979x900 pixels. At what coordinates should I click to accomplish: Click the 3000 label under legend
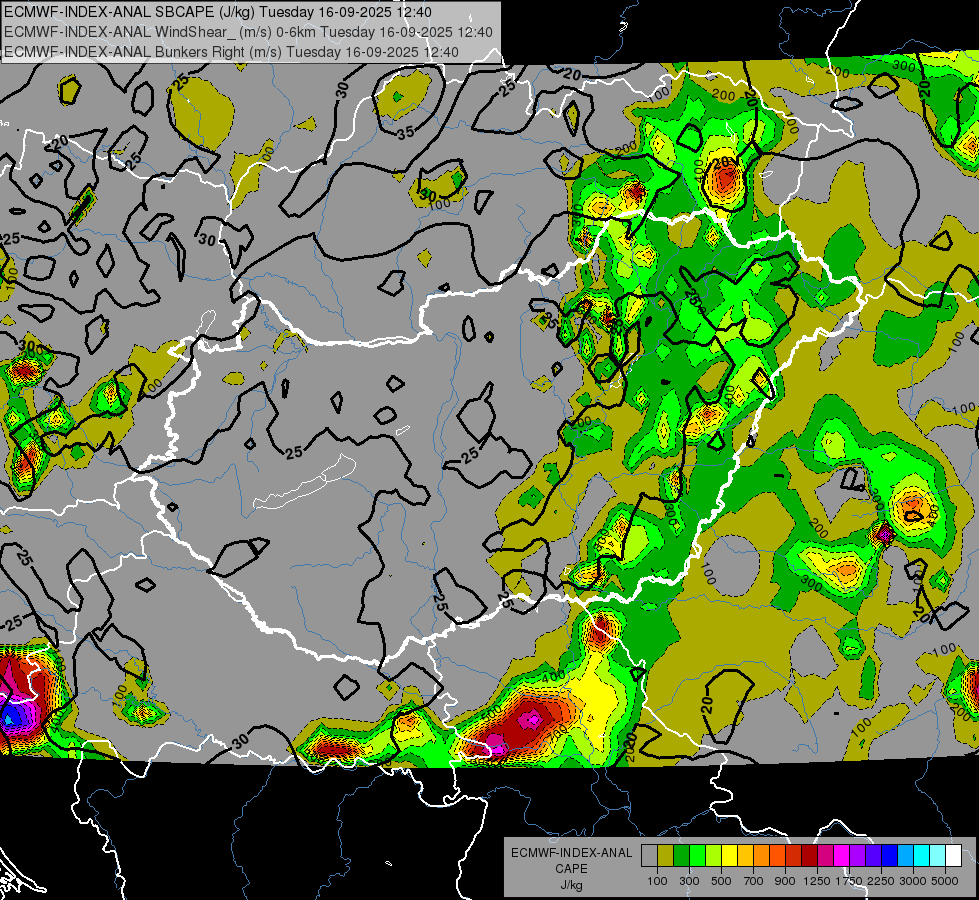913,881
